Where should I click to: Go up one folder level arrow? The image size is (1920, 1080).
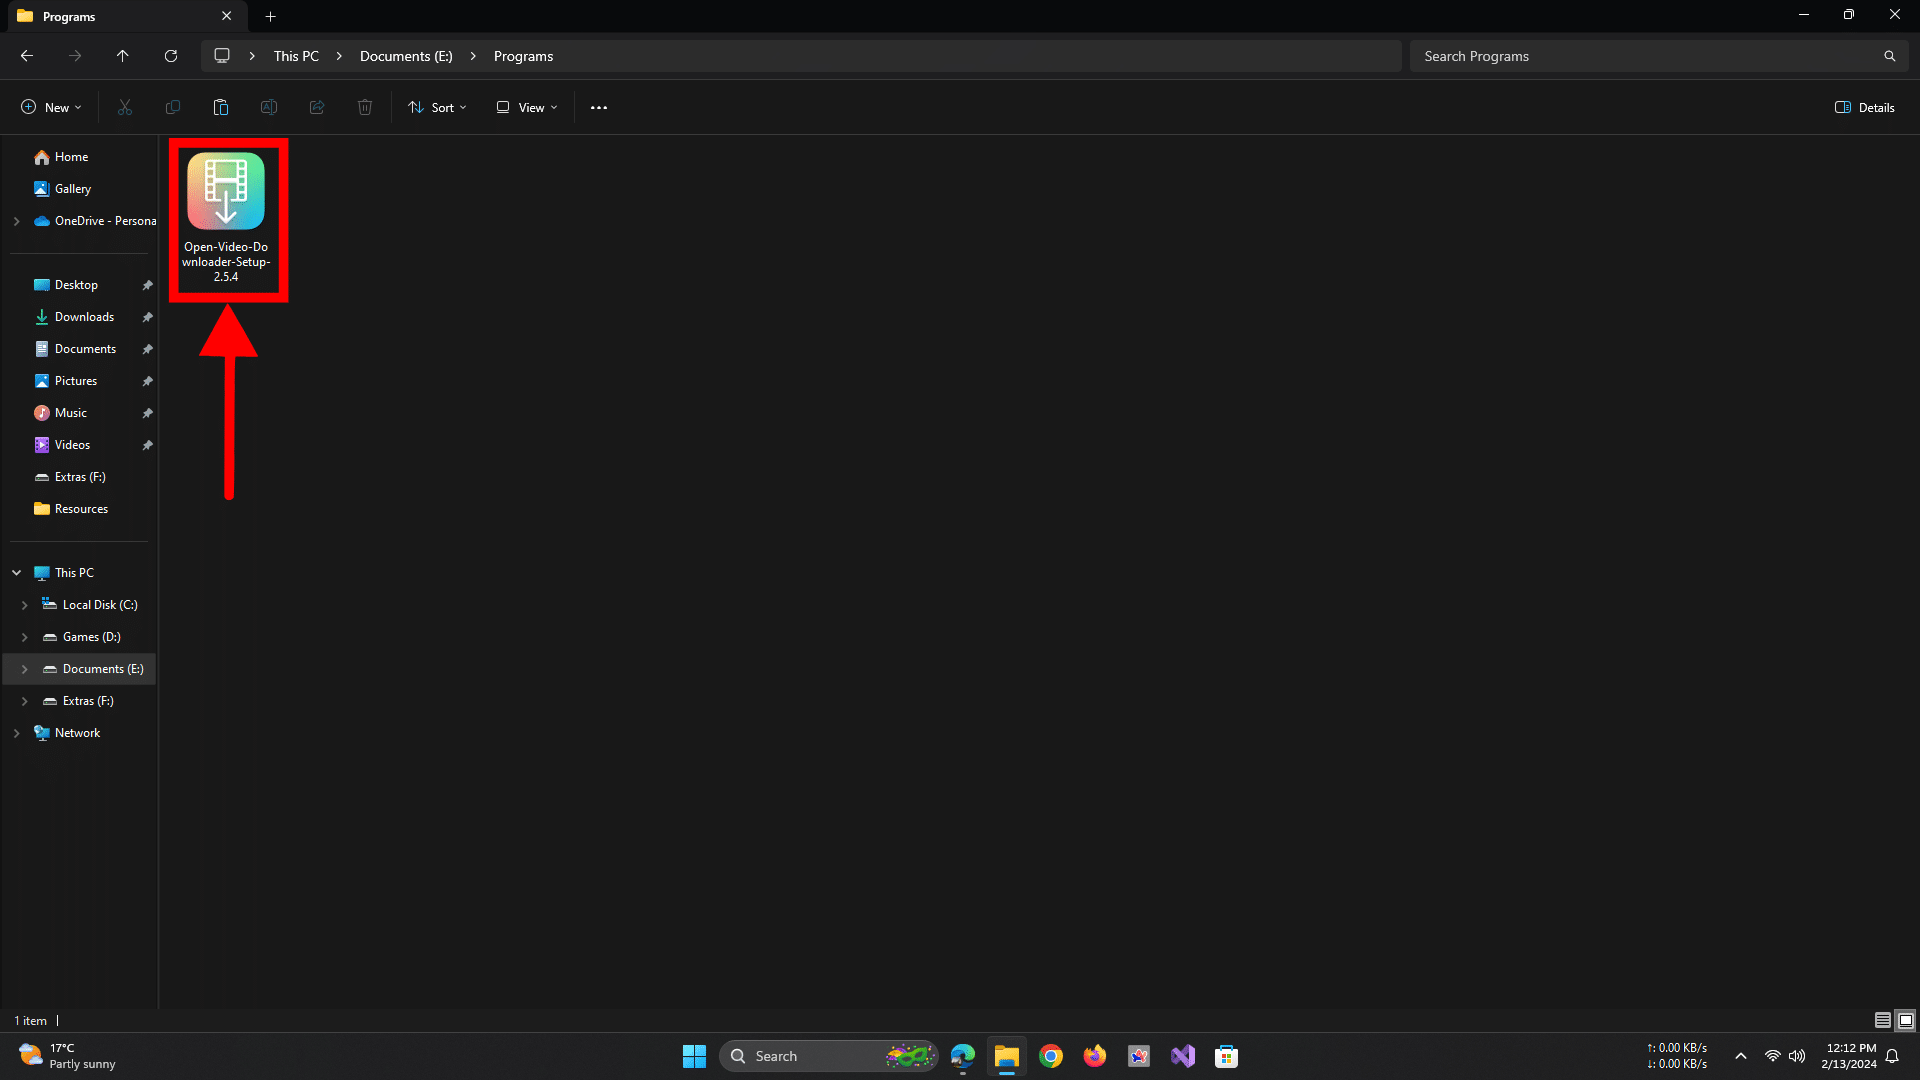tap(122, 56)
